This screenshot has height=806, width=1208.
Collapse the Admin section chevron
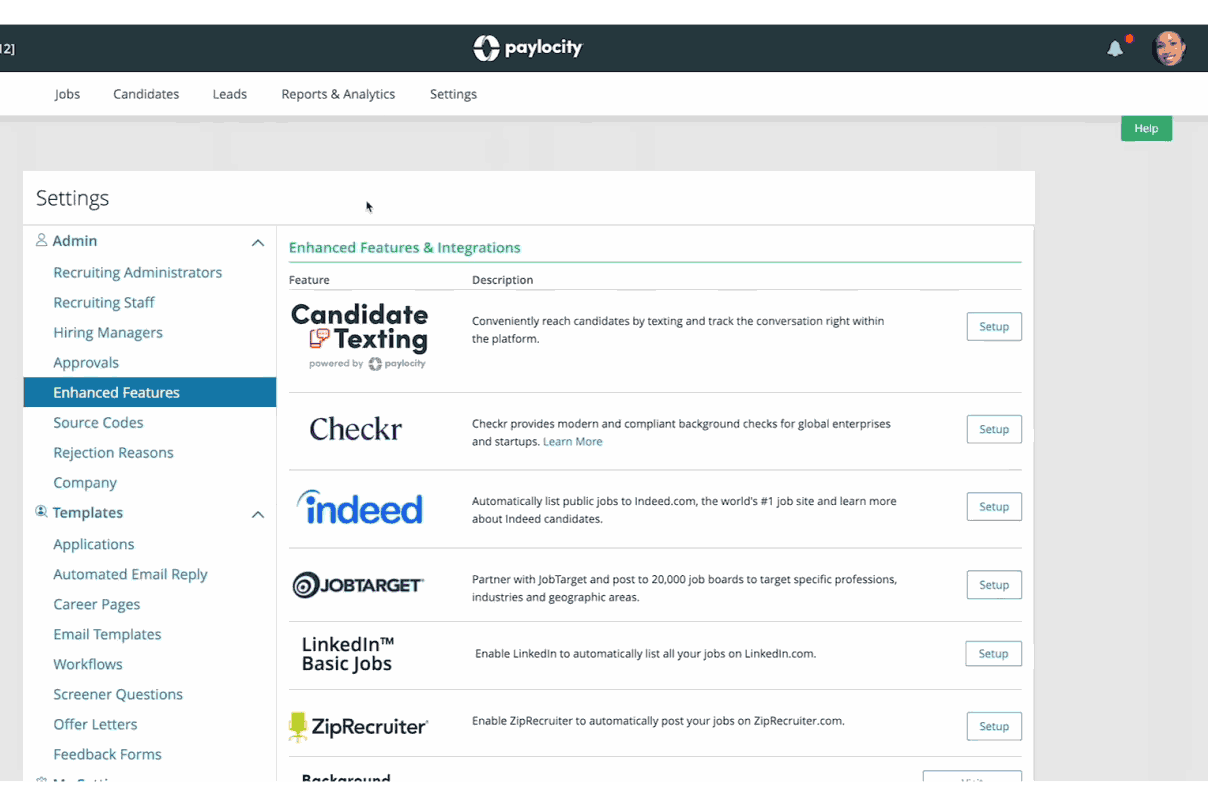[258, 242]
